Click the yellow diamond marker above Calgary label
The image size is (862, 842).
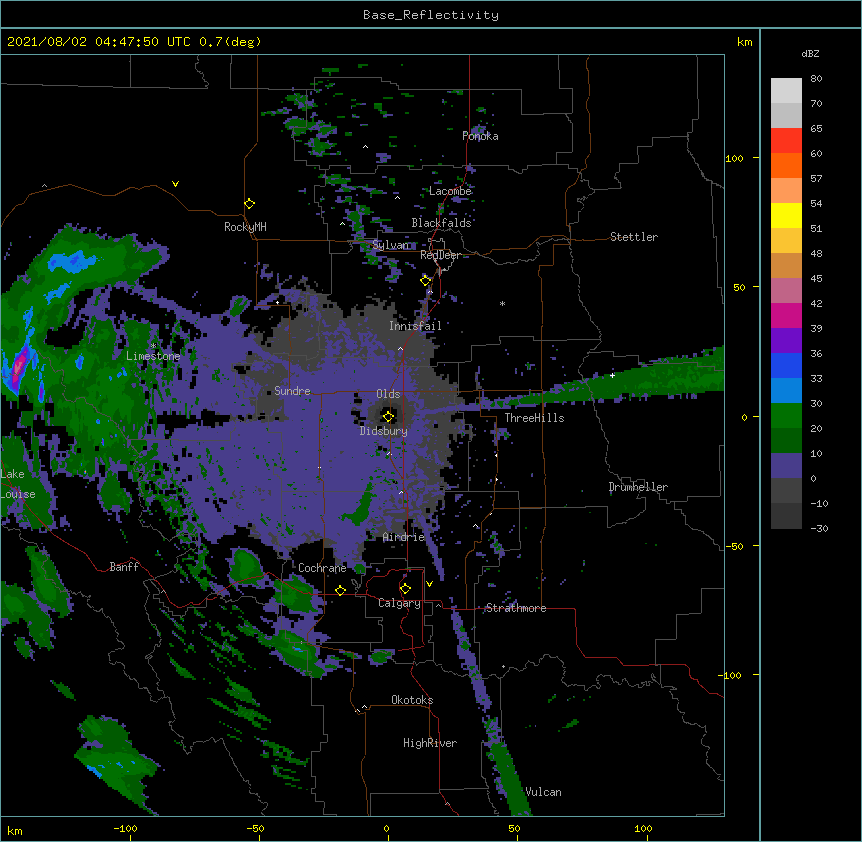tap(405, 589)
